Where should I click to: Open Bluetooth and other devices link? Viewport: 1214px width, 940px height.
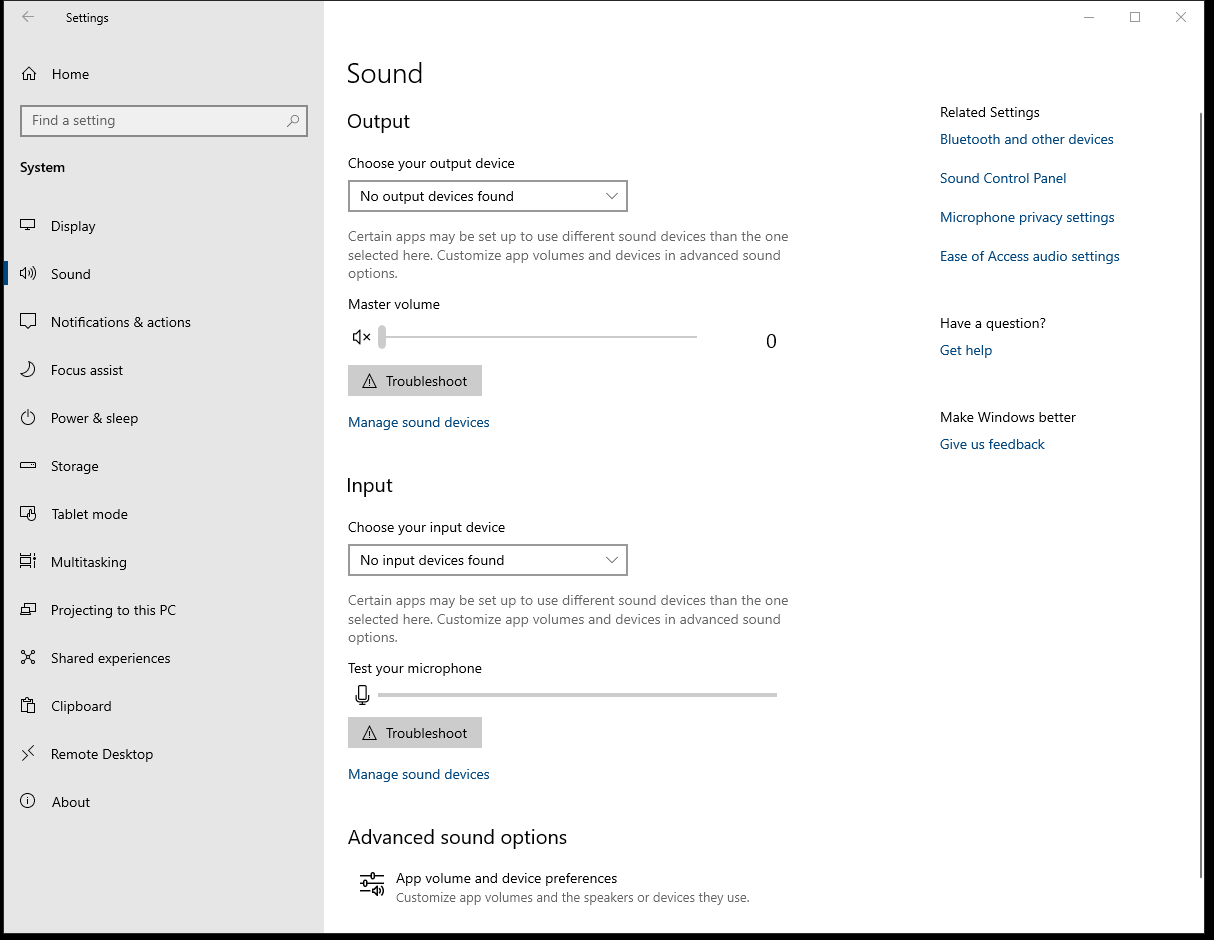pyautogui.click(x=1026, y=139)
